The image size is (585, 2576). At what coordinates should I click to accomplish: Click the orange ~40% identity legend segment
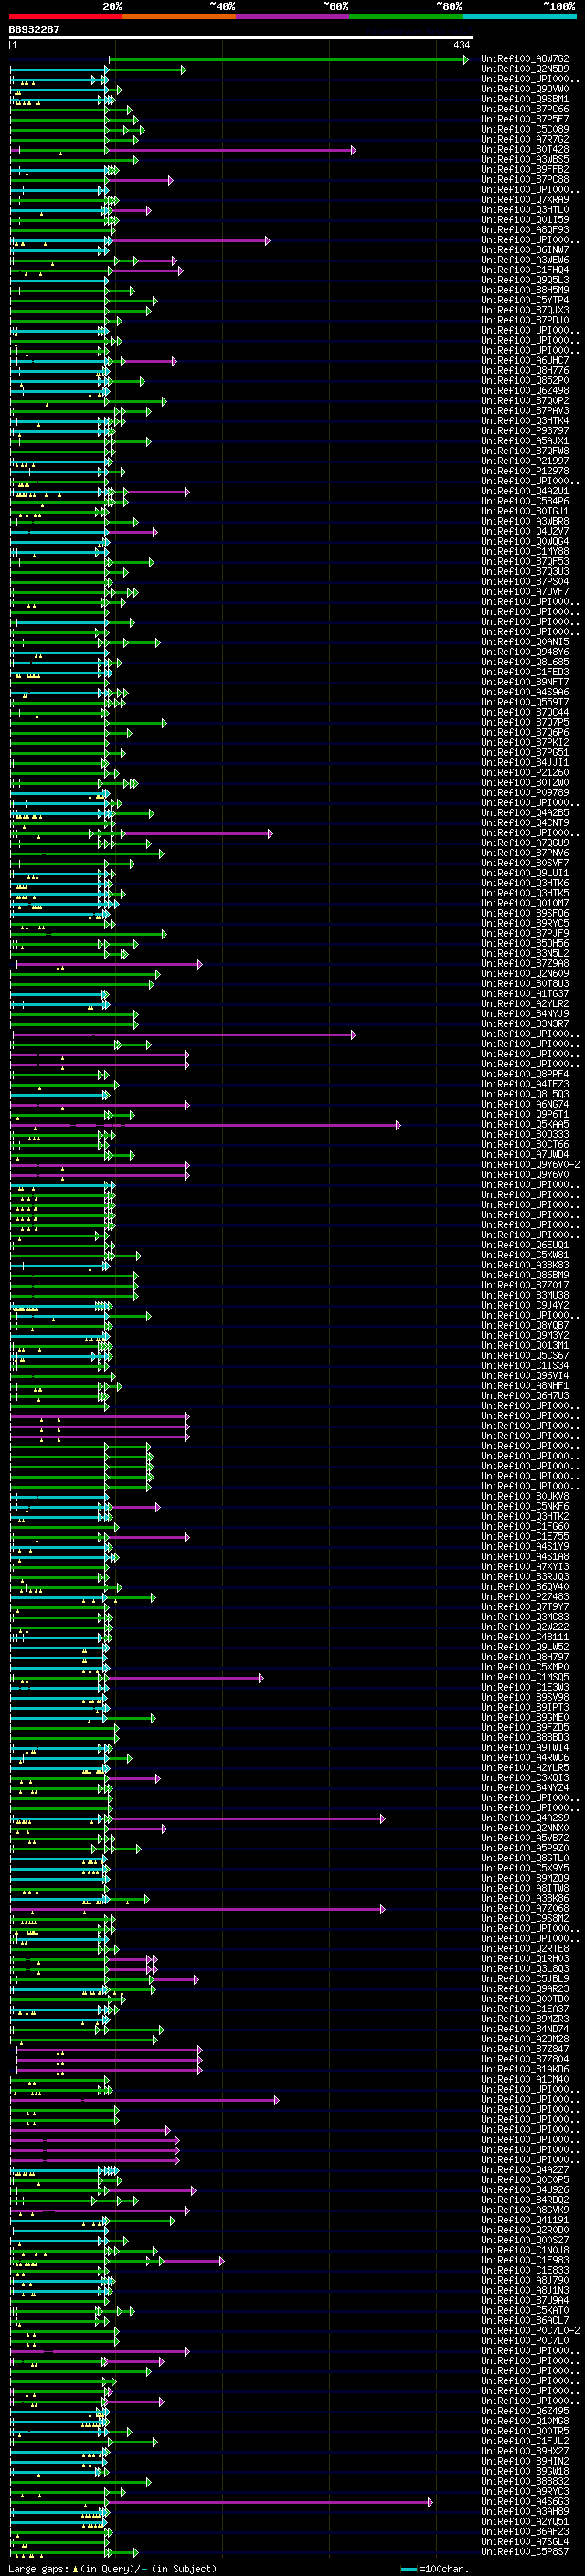(x=179, y=16)
